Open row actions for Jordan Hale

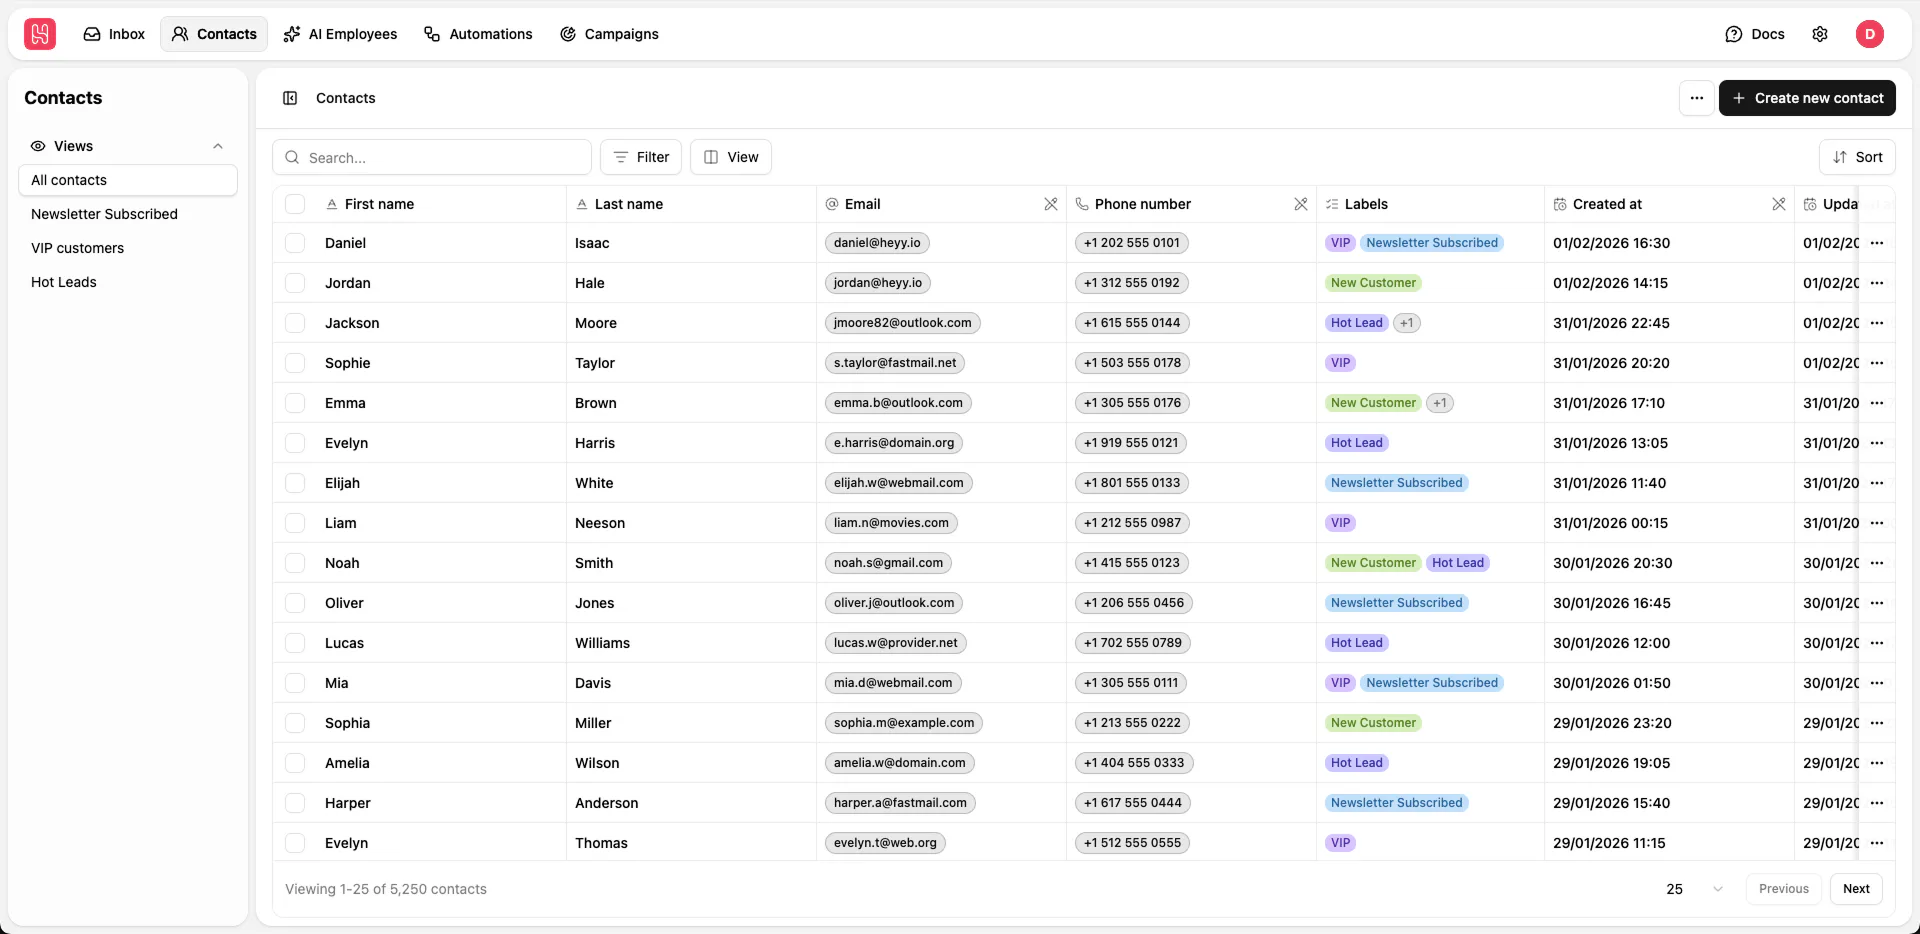[x=1877, y=283]
